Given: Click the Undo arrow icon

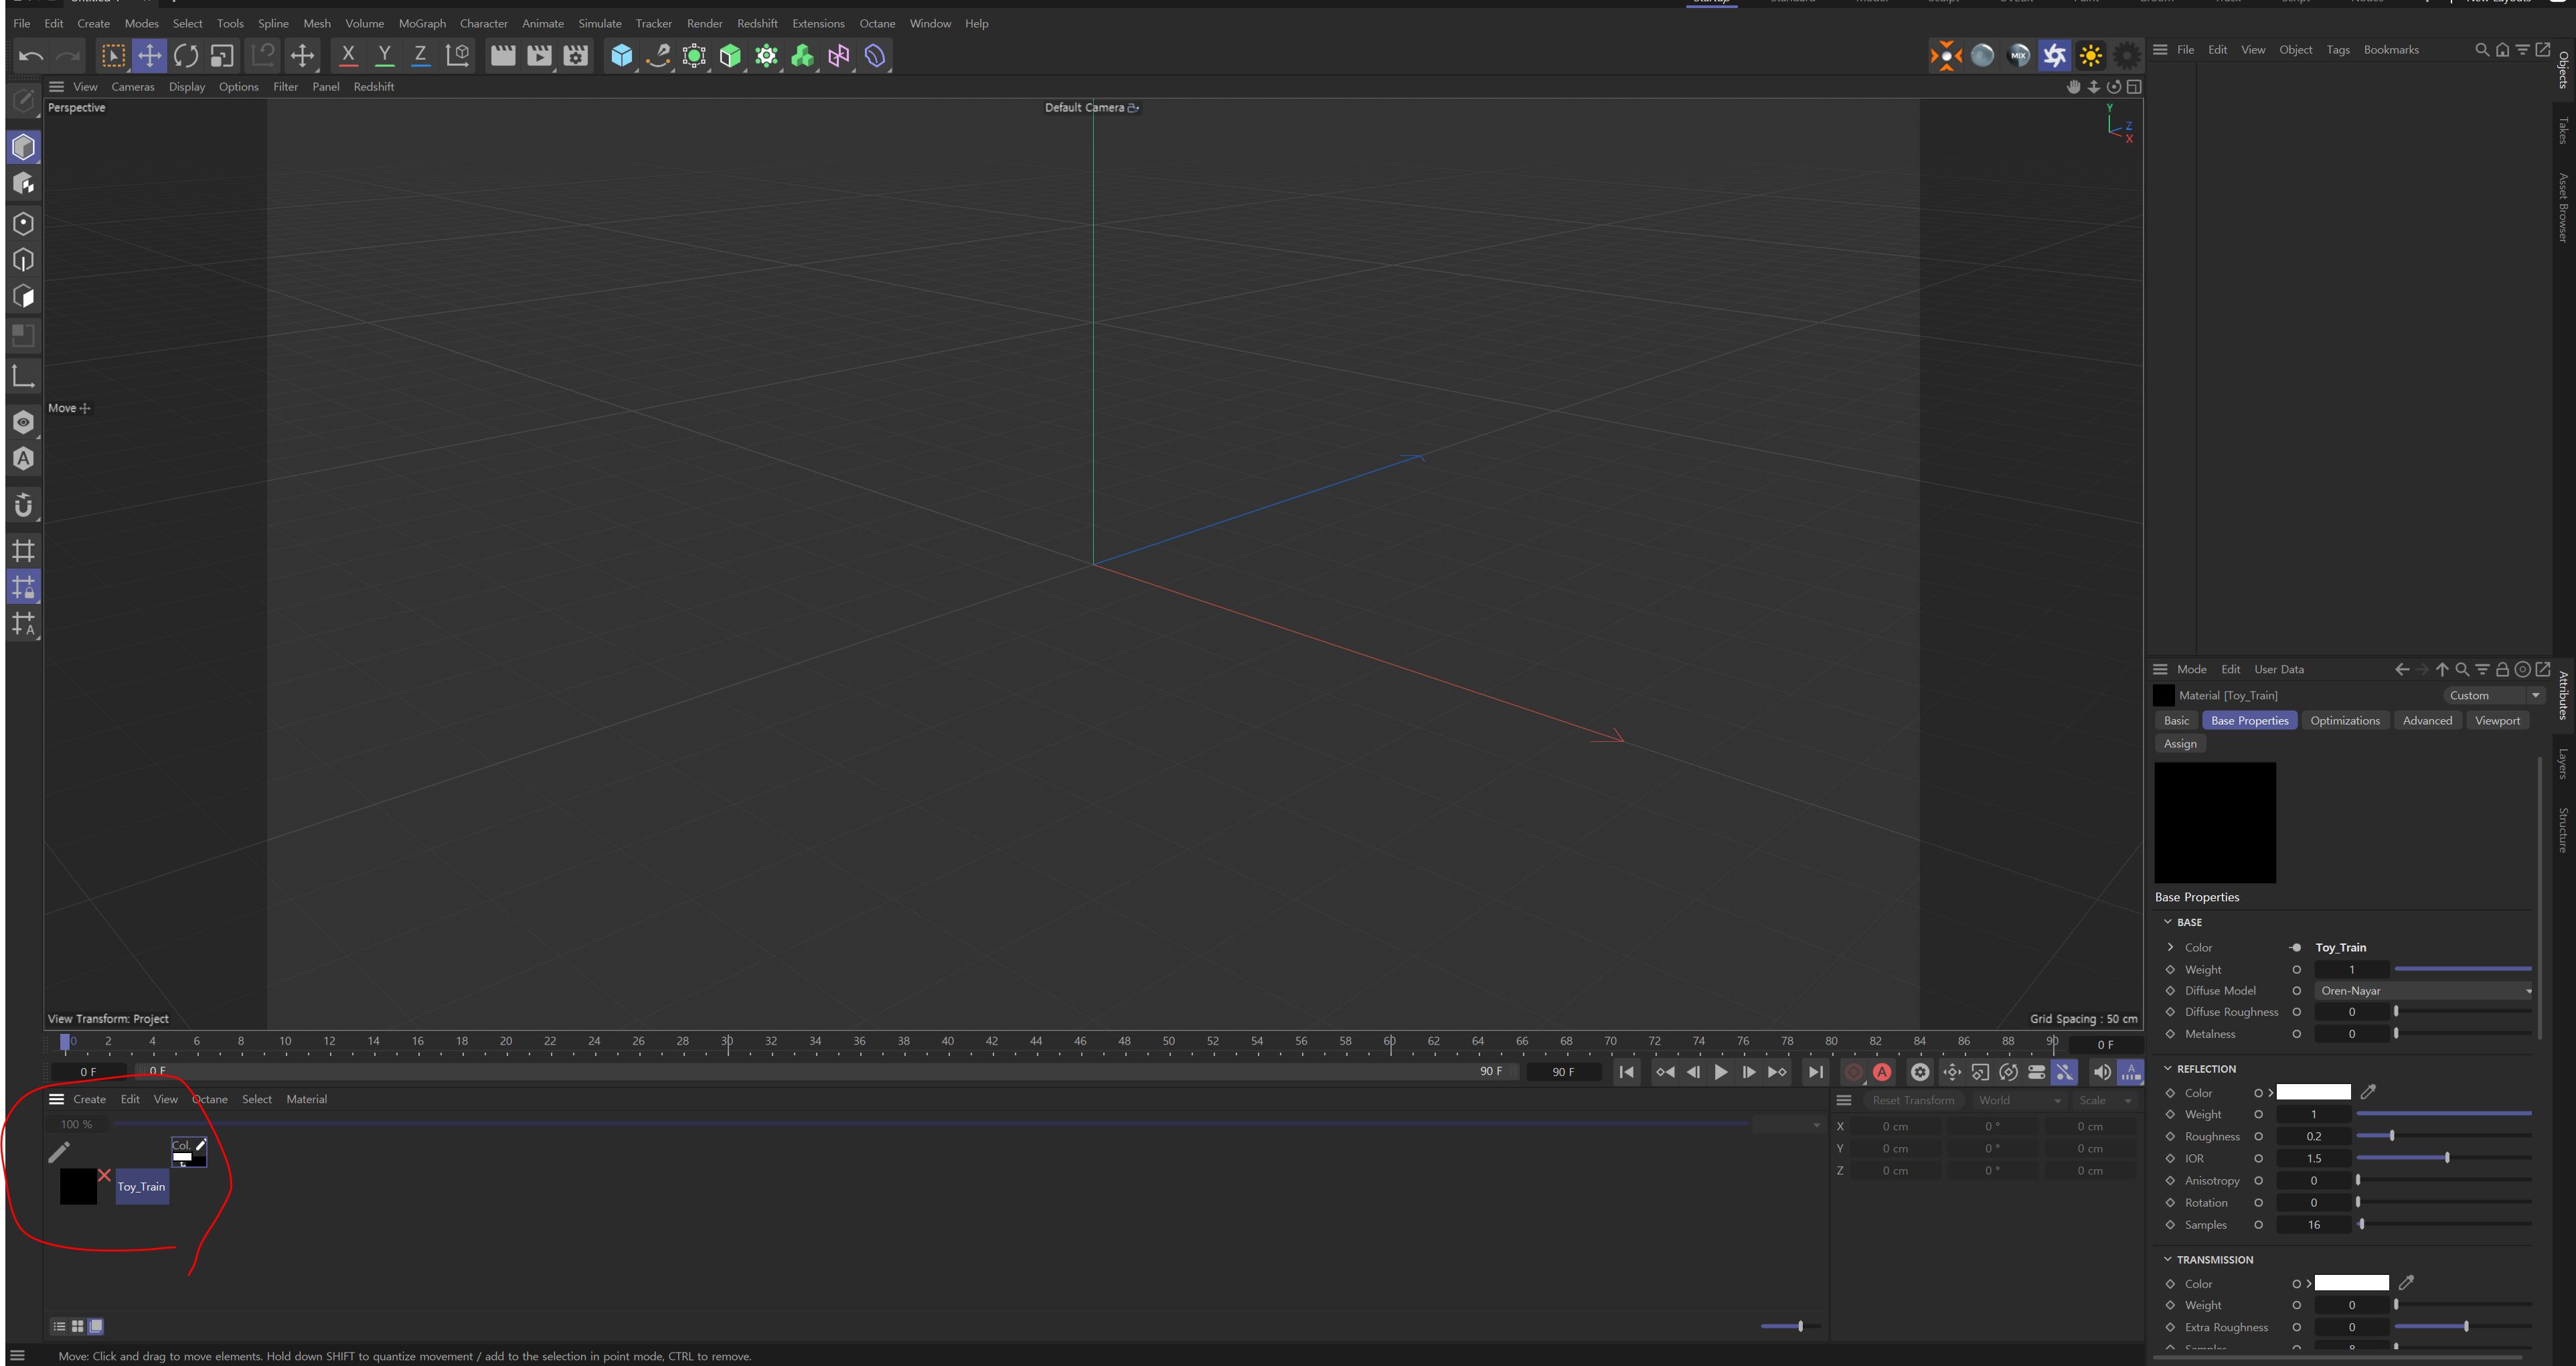Looking at the screenshot, I should (31, 56).
